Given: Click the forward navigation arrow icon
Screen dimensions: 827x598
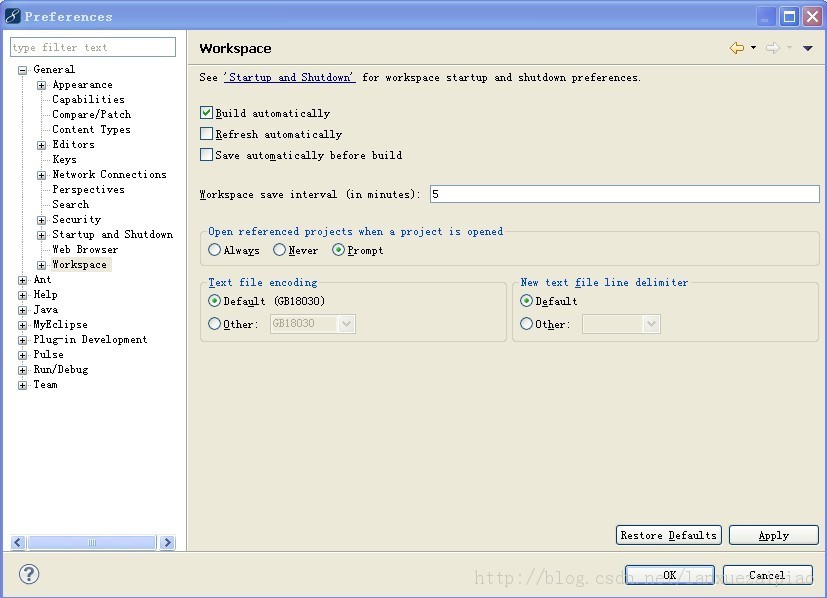Looking at the screenshot, I should click(x=773, y=48).
